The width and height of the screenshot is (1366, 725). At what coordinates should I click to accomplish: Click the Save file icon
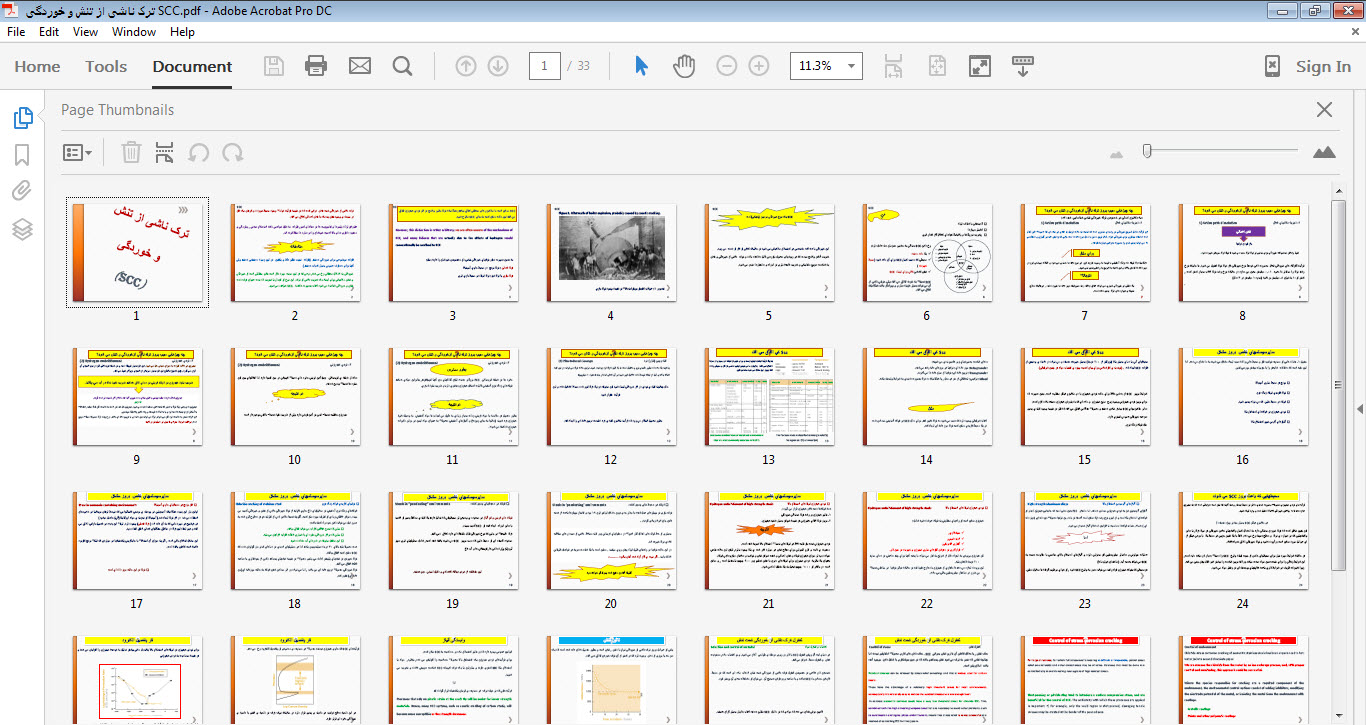tap(273, 66)
